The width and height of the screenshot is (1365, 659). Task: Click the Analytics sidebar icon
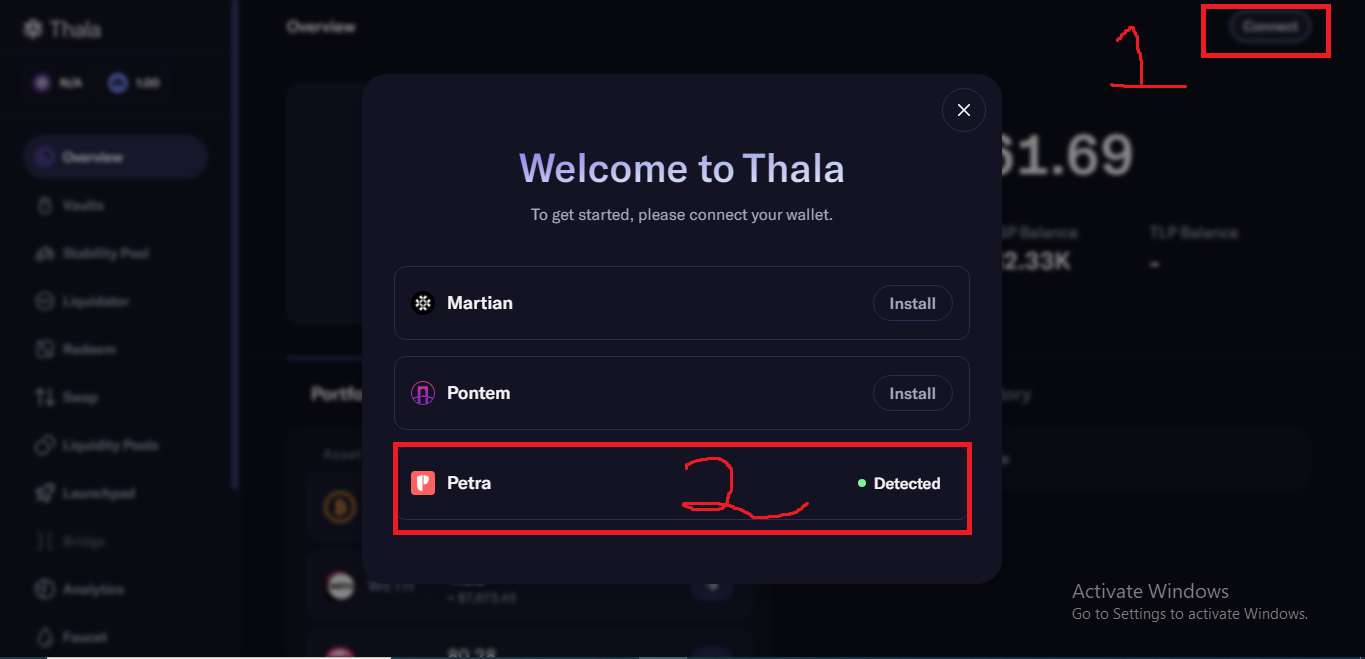pos(44,589)
